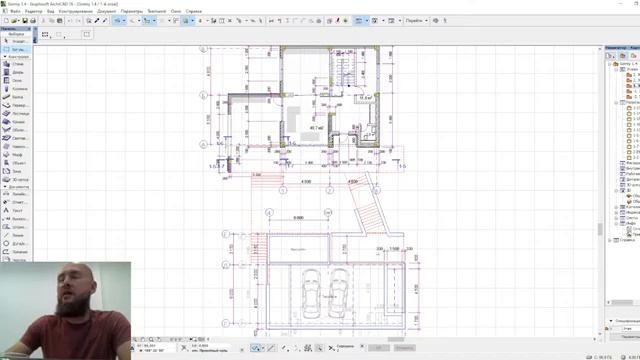
Task: Click the New document toolbar icon
Action: 6,20
